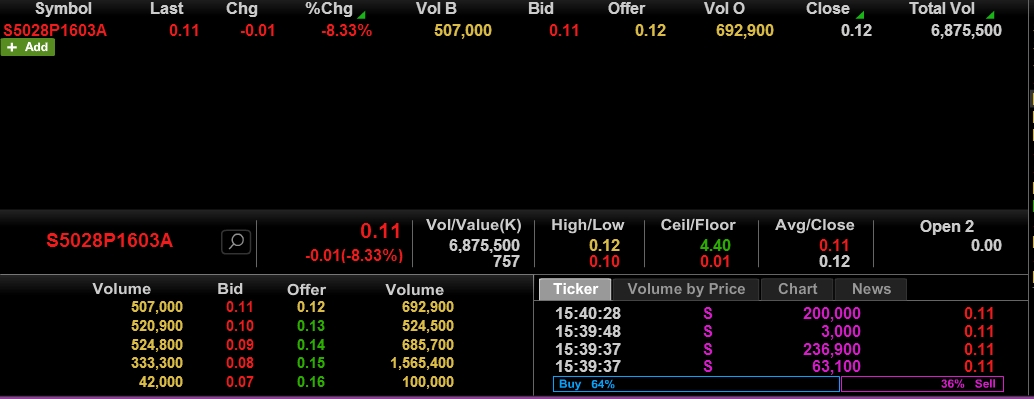Click the green sort triangle beside %Chg
This screenshot has height=399, width=1034.
click(x=361, y=14)
